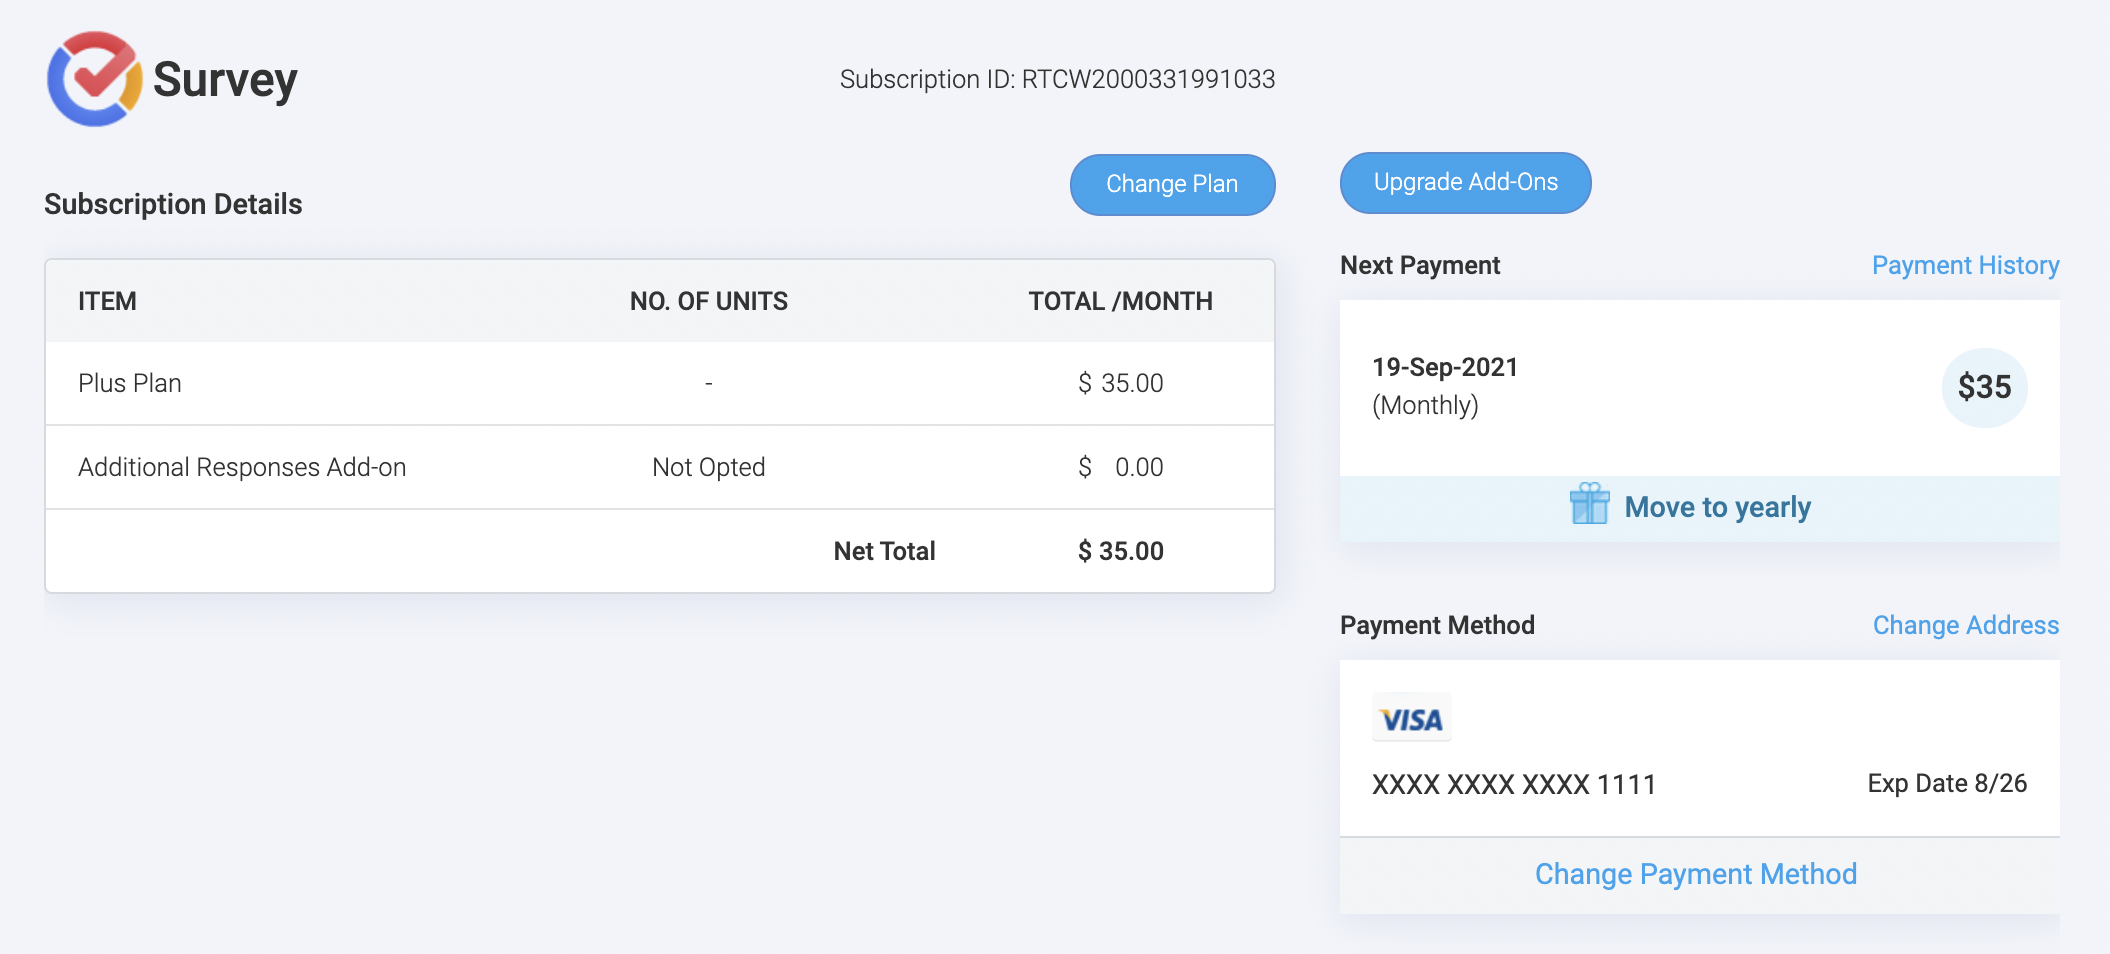Click the TOTAL /MONTH column header
Viewport: 2110px width, 954px height.
click(1120, 301)
